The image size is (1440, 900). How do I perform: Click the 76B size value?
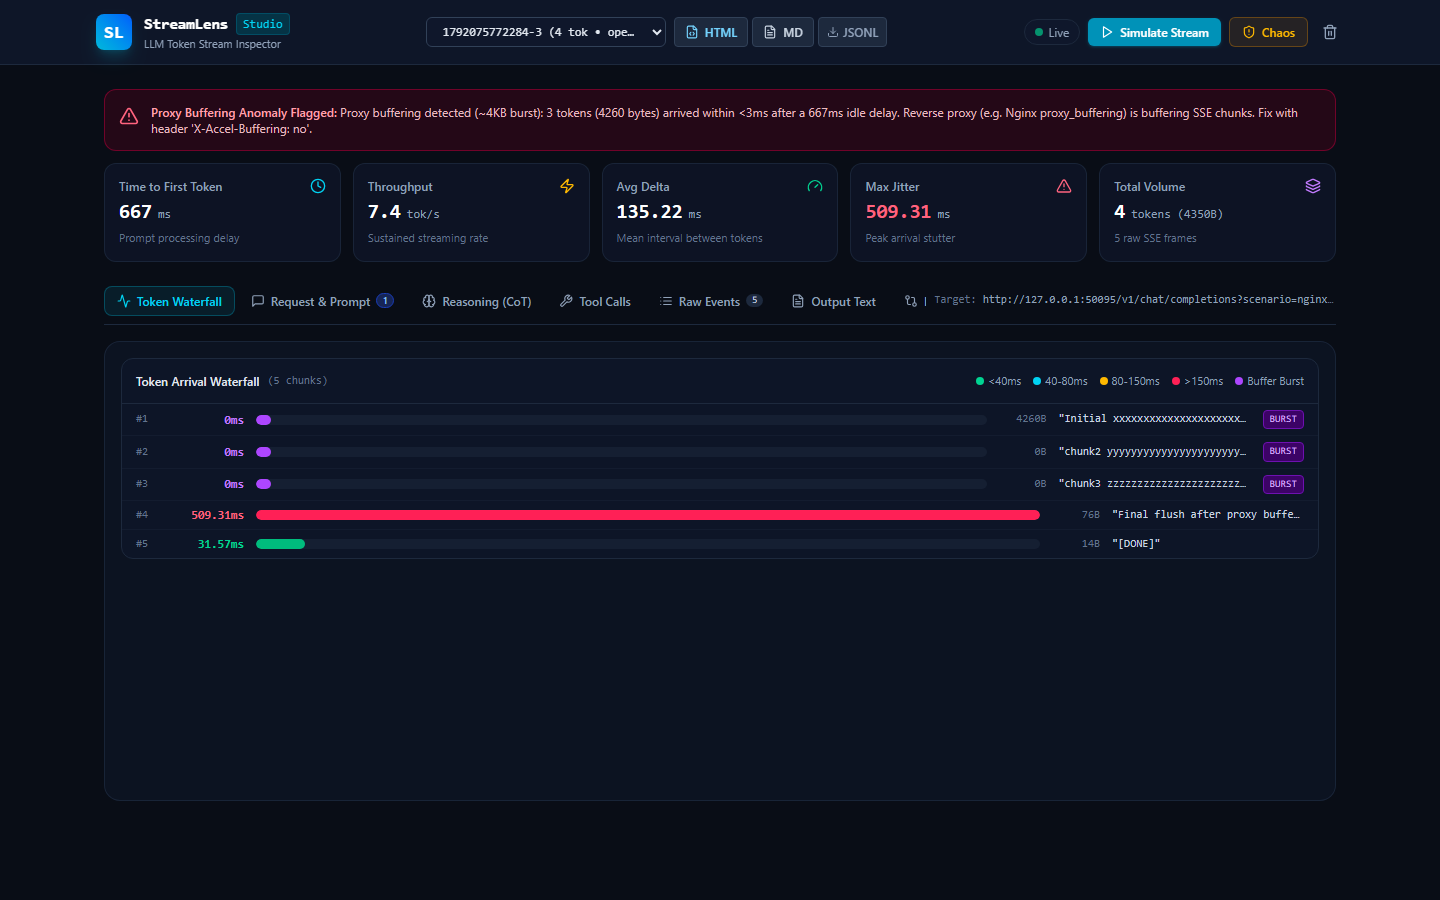tap(1090, 515)
